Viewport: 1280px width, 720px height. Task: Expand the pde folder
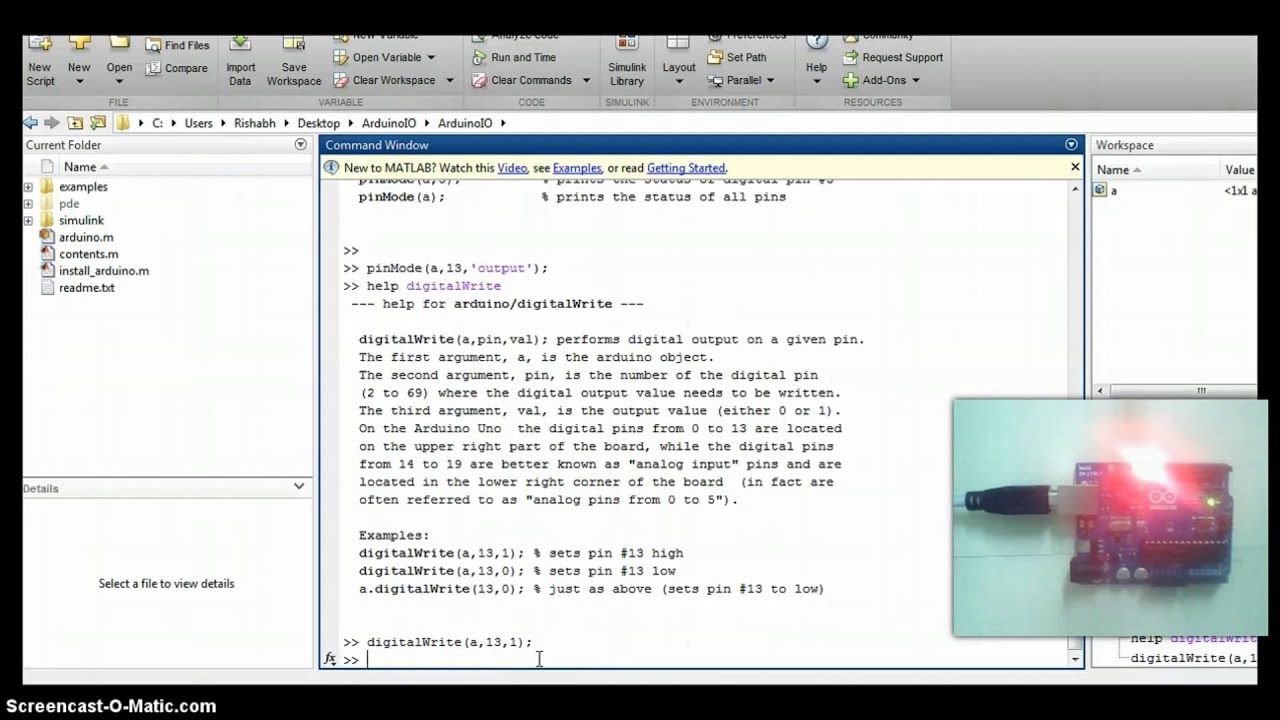pos(28,204)
